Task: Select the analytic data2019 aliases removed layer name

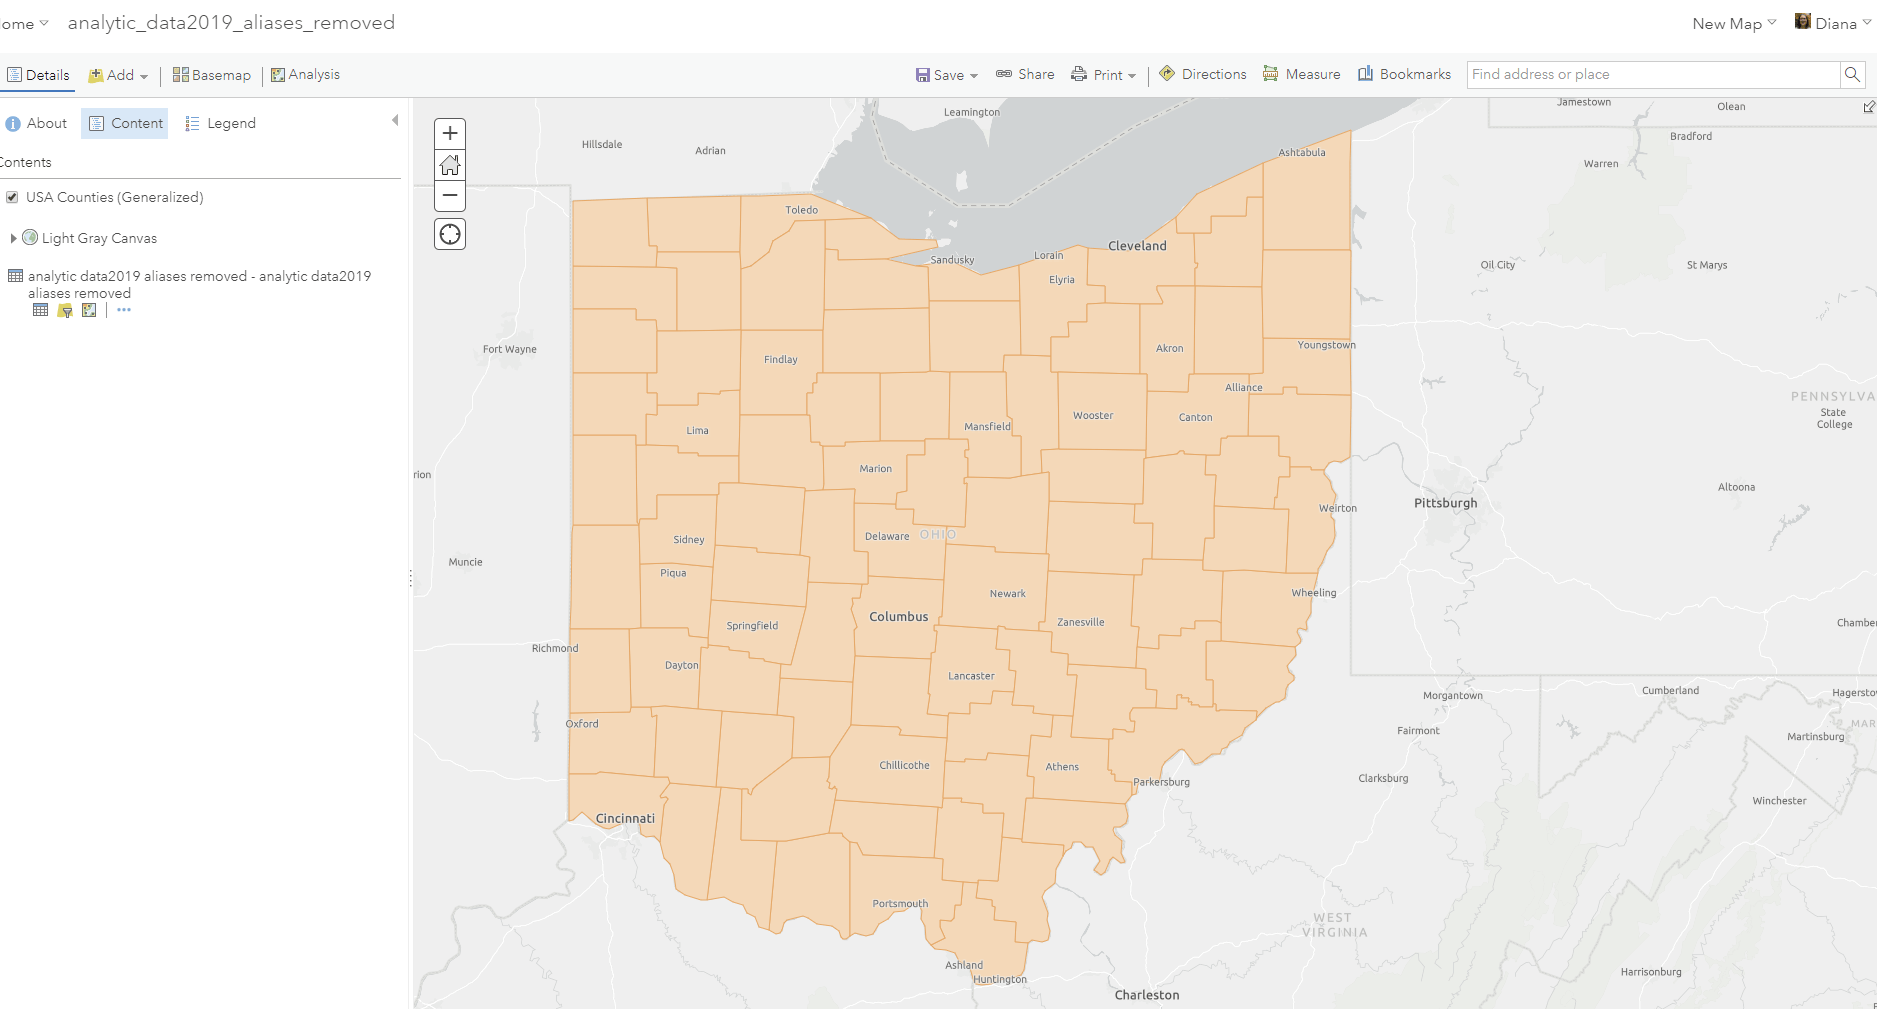Action: pyautogui.click(x=199, y=284)
